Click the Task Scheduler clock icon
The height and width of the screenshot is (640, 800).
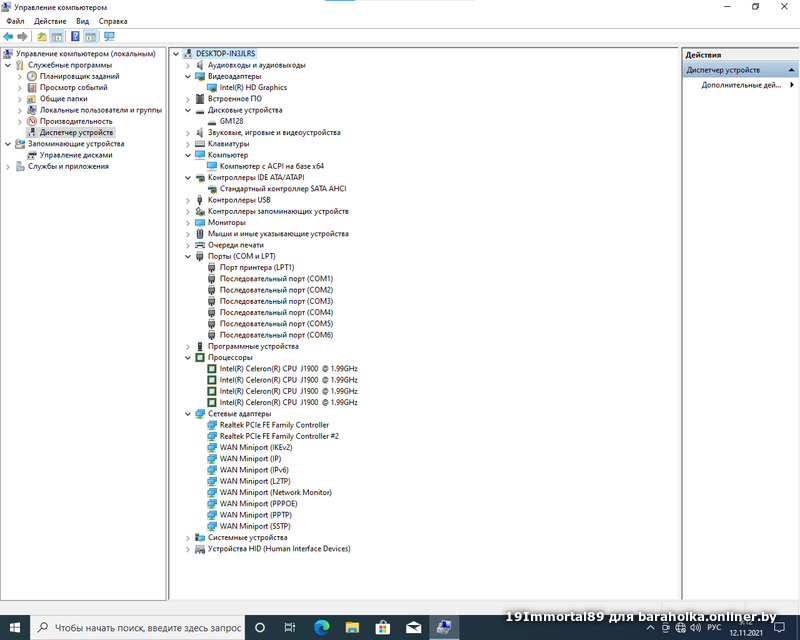pyautogui.click(x=32, y=76)
